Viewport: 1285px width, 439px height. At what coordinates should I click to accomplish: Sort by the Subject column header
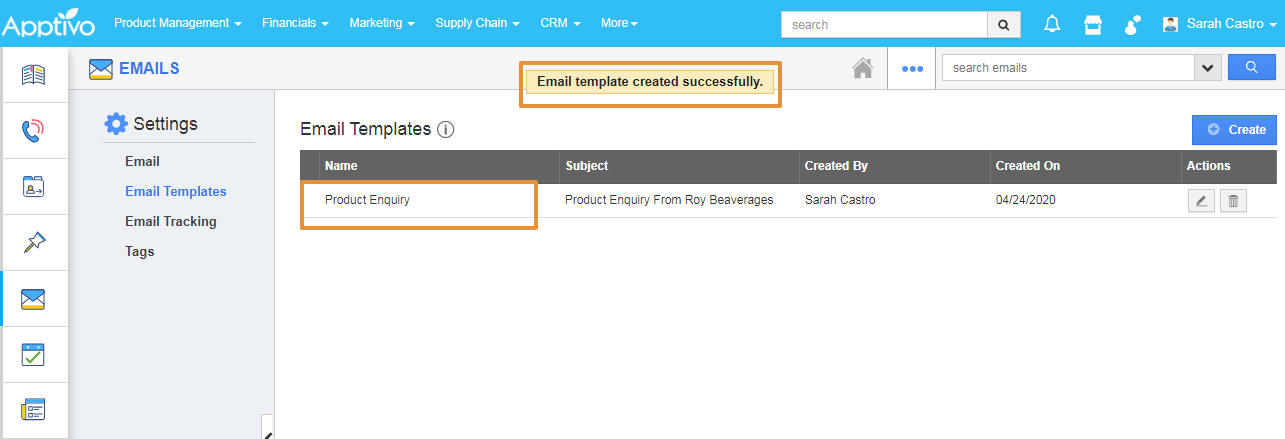587,166
